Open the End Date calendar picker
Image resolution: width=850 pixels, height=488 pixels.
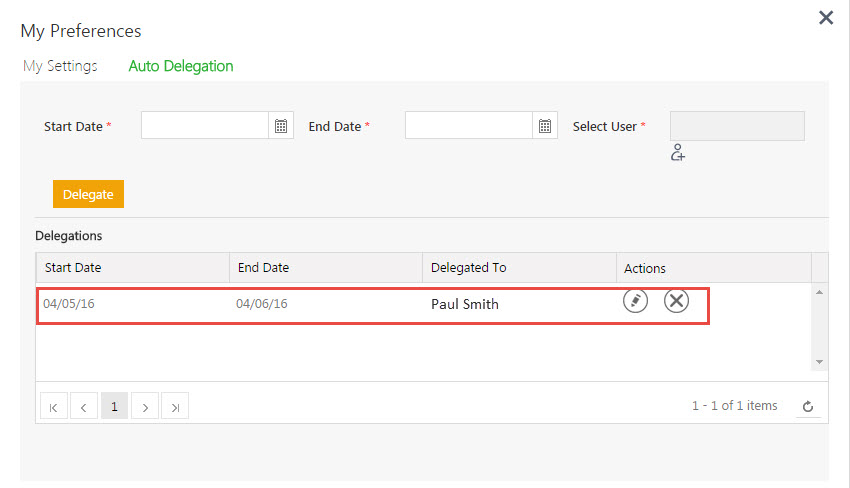(545, 126)
